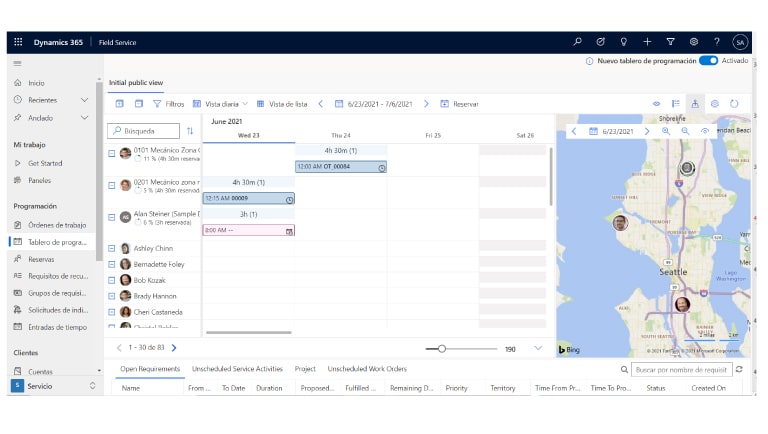Collapse row for 0201 Mecánico zona
Screen dimensions: 768x434
pos(112,185)
